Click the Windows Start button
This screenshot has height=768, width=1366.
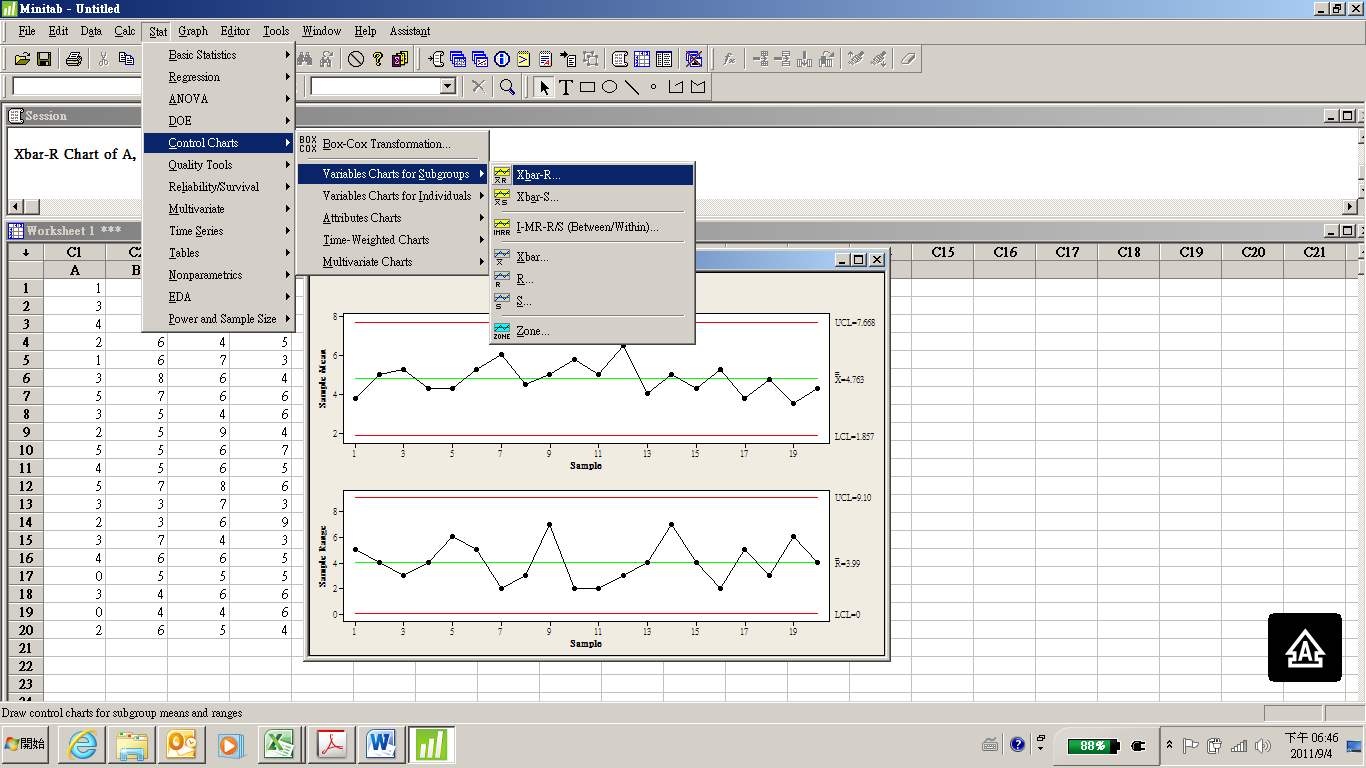pos(26,745)
